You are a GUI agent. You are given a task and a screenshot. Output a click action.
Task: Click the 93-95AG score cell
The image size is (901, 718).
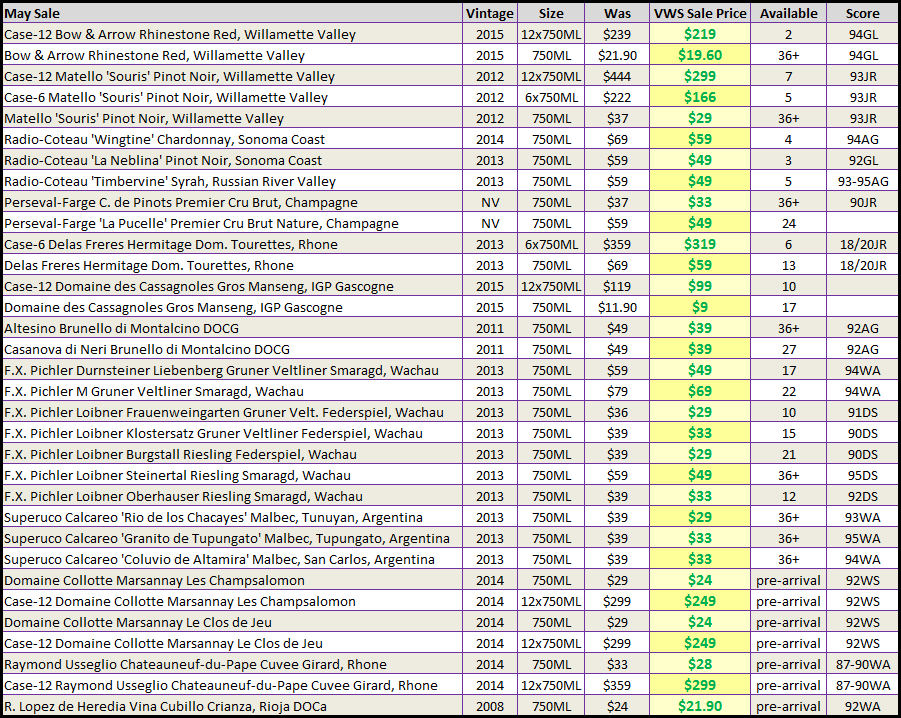point(863,182)
